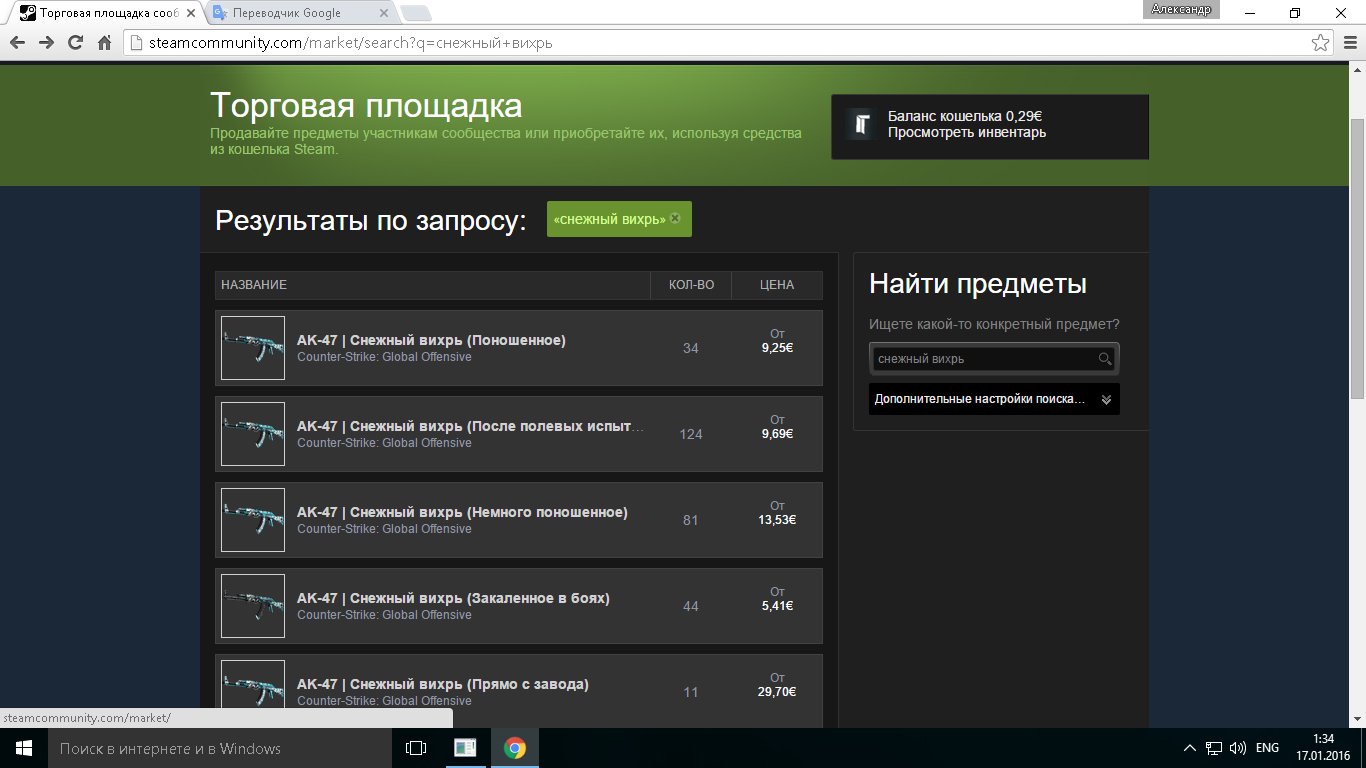Open a new browser tab
1366x768 pixels.
[416, 13]
